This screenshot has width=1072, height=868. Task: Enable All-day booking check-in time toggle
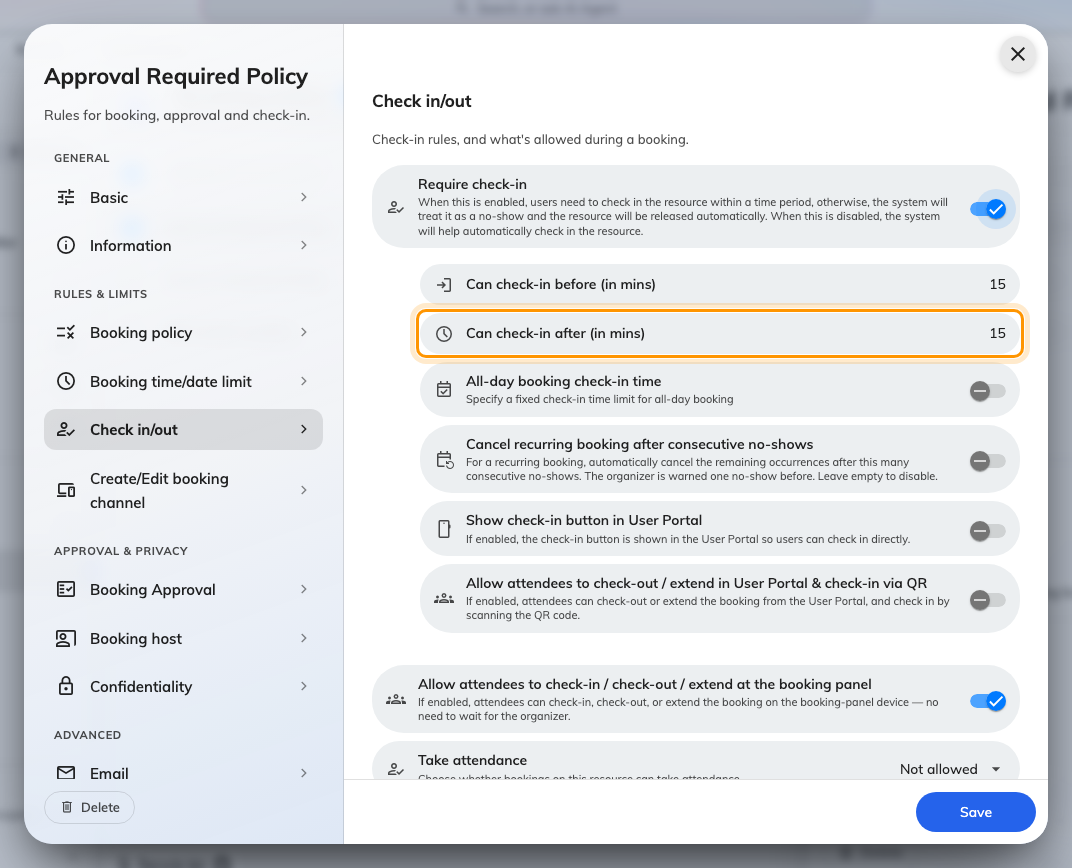pos(988,391)
